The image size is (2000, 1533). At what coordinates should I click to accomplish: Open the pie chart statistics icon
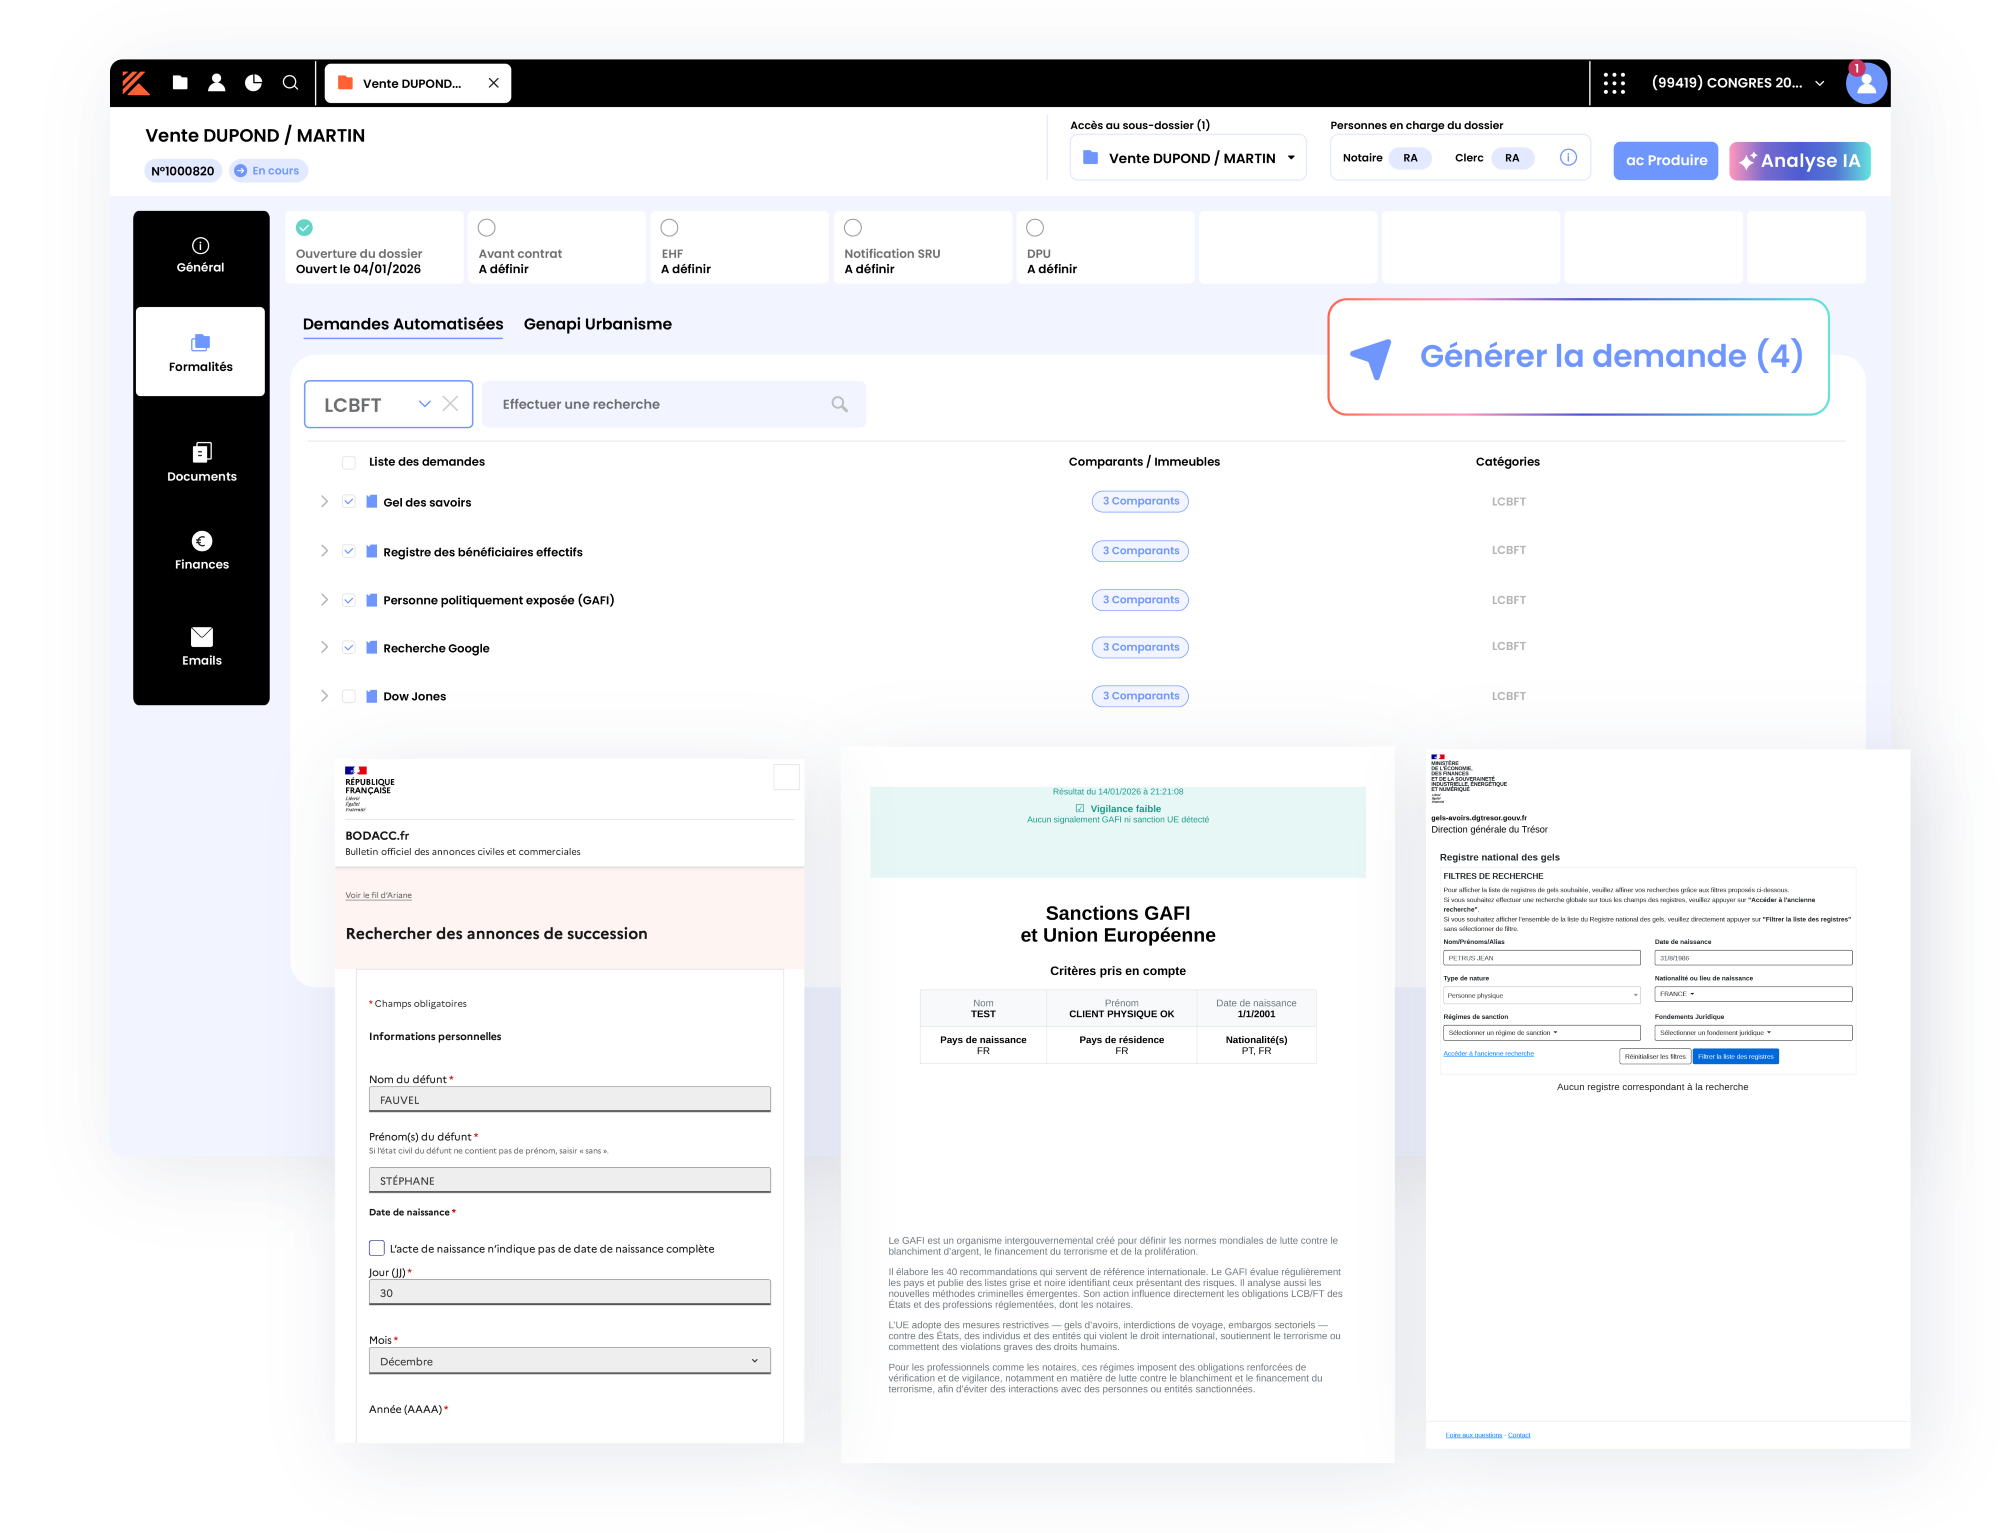(x=254, y=83)
